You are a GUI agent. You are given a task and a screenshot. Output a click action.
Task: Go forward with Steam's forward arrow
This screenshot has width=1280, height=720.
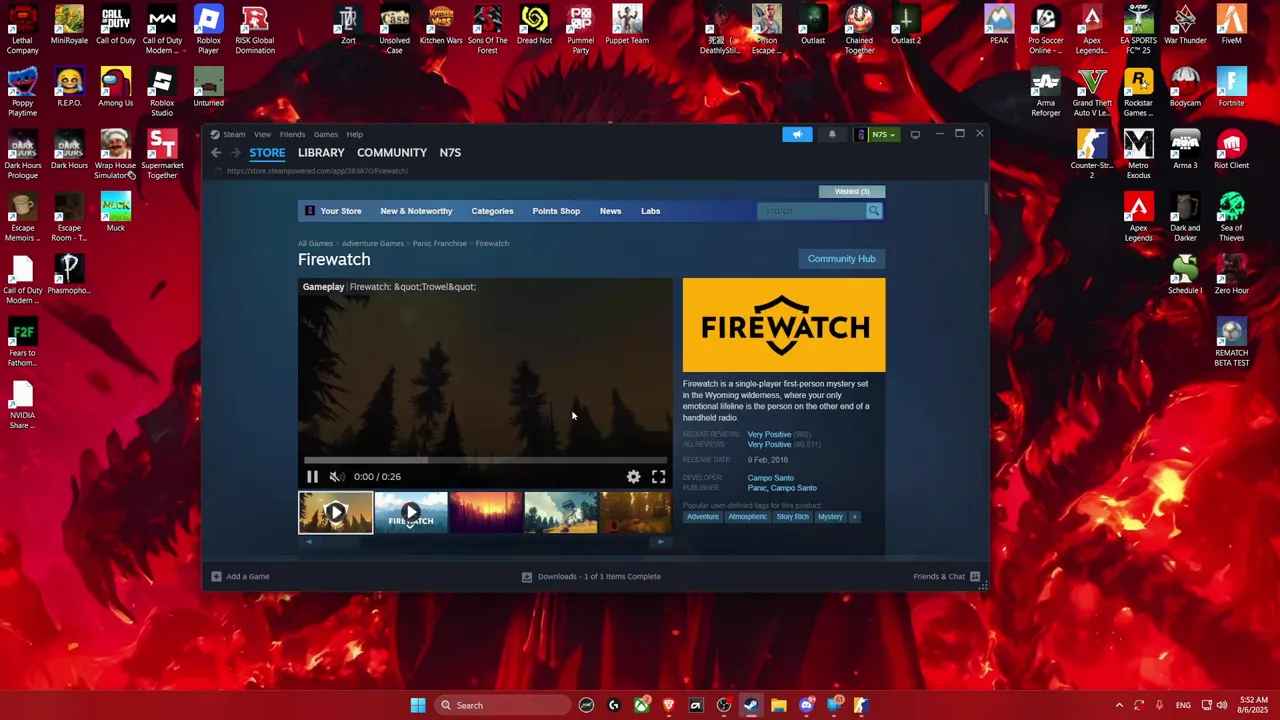(236, 153)
